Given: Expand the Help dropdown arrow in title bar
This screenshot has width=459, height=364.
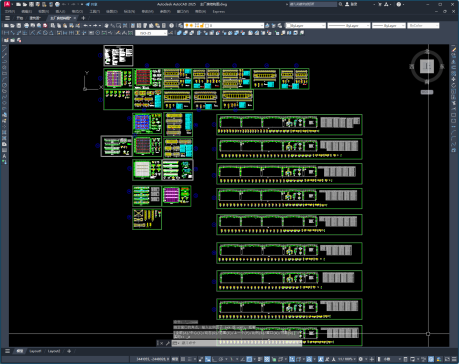Looking at the screenshot, I should pyautogui.click(x=404, y=4).
